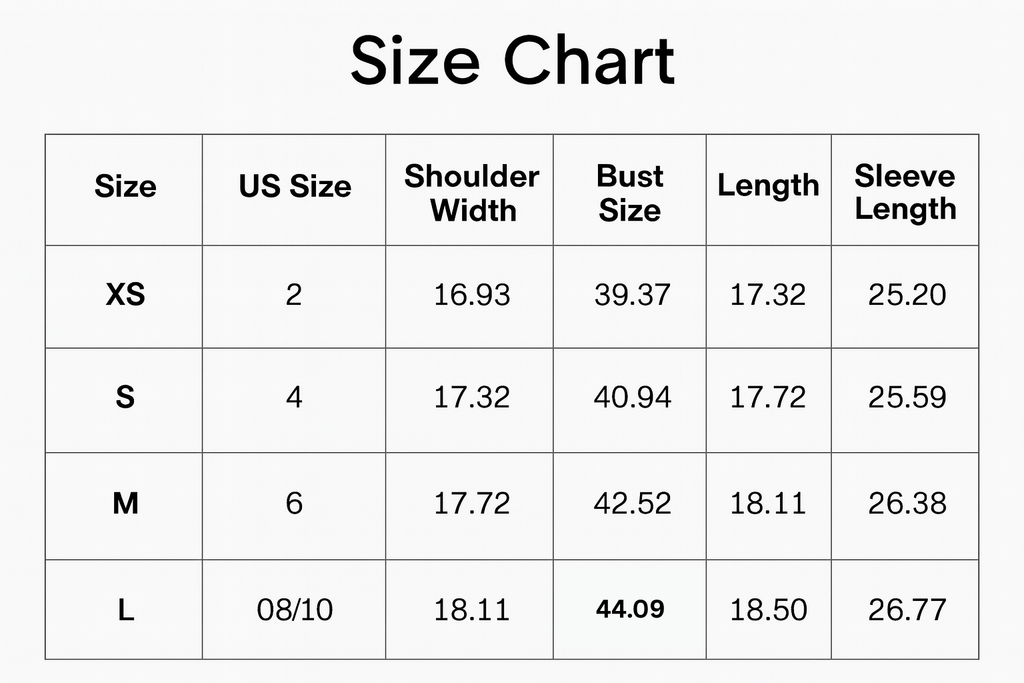The height and width of the screenshot is (683, 1024).
Task: Click the 42.52 bust size cell
Action: point(632,503)
